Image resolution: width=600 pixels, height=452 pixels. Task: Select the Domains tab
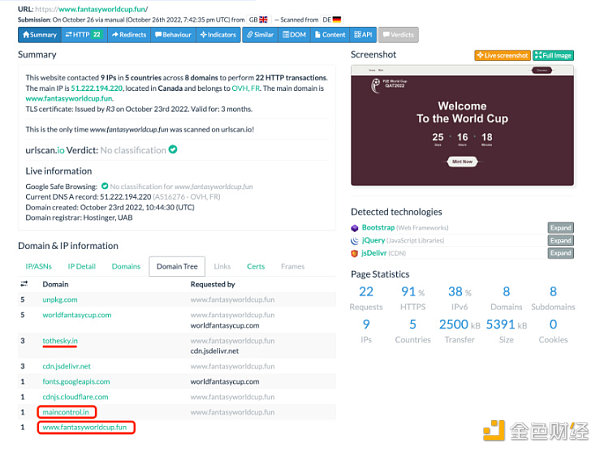(x=126, y=266)
